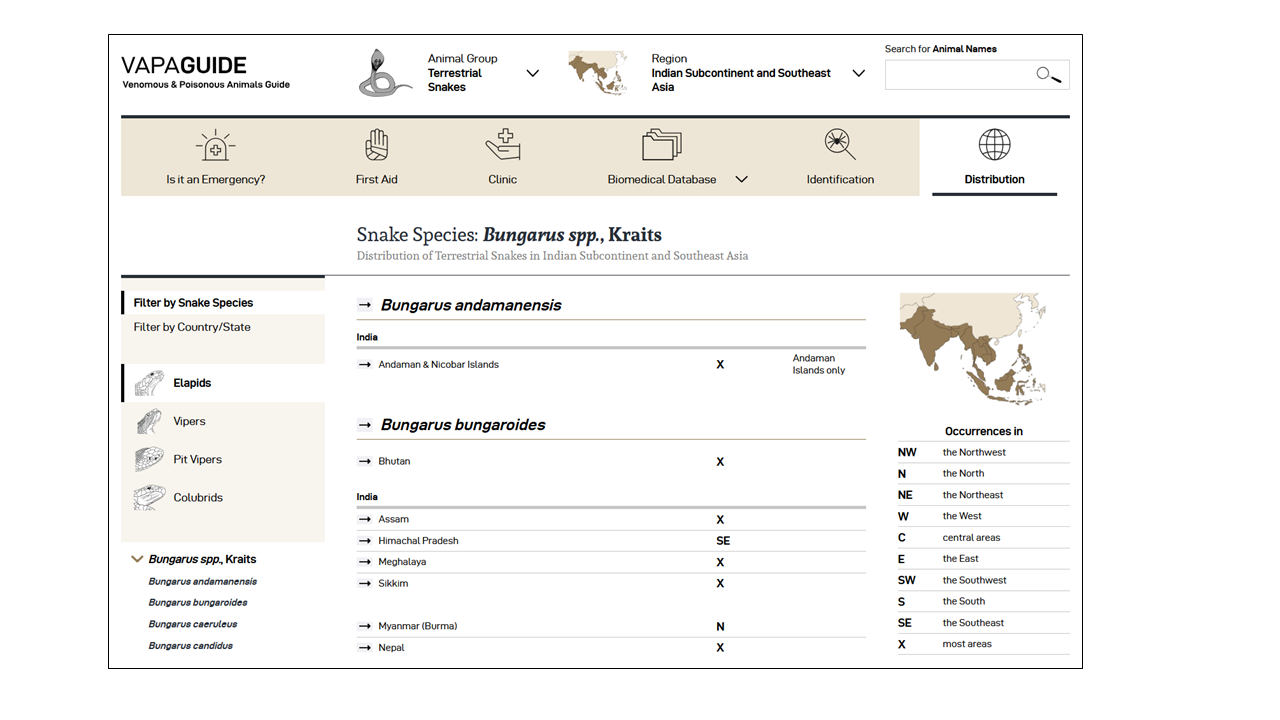The width and height of the screenshot is (1280, 720).
Task: Select the Vipers snake head icon
Action: pos(148,421)
